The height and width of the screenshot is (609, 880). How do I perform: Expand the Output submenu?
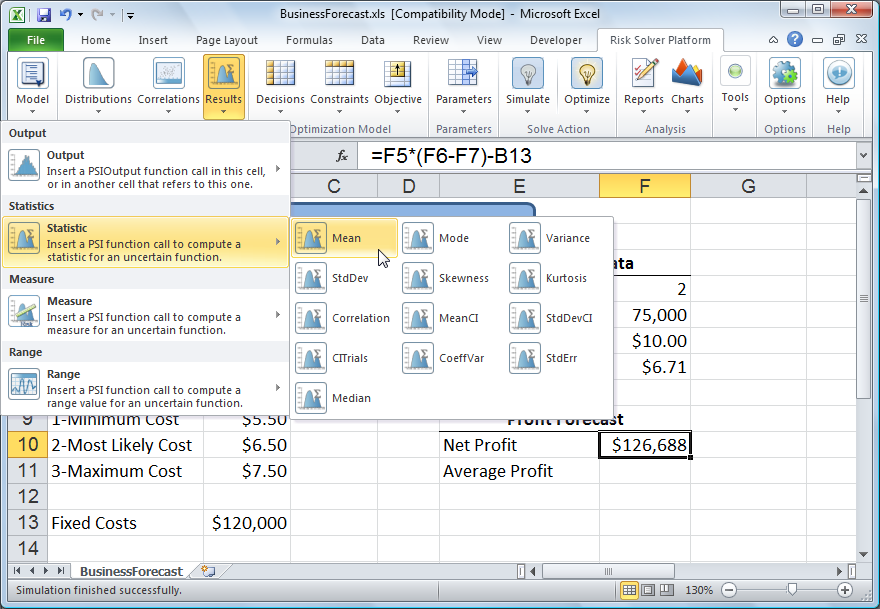145,169
